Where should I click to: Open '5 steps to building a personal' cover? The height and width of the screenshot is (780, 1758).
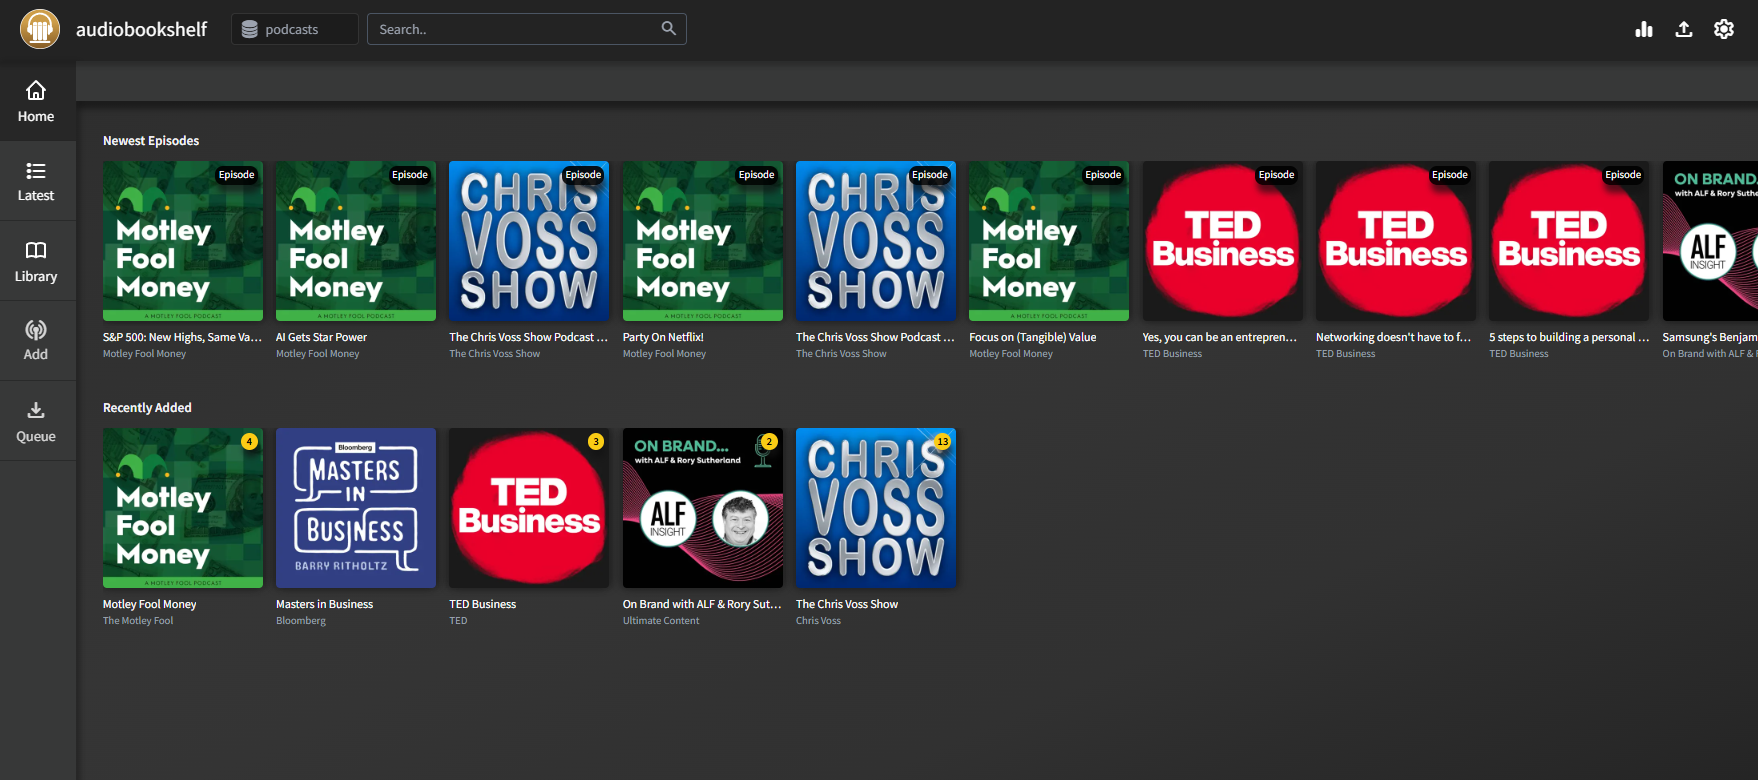coord(1569,241)
